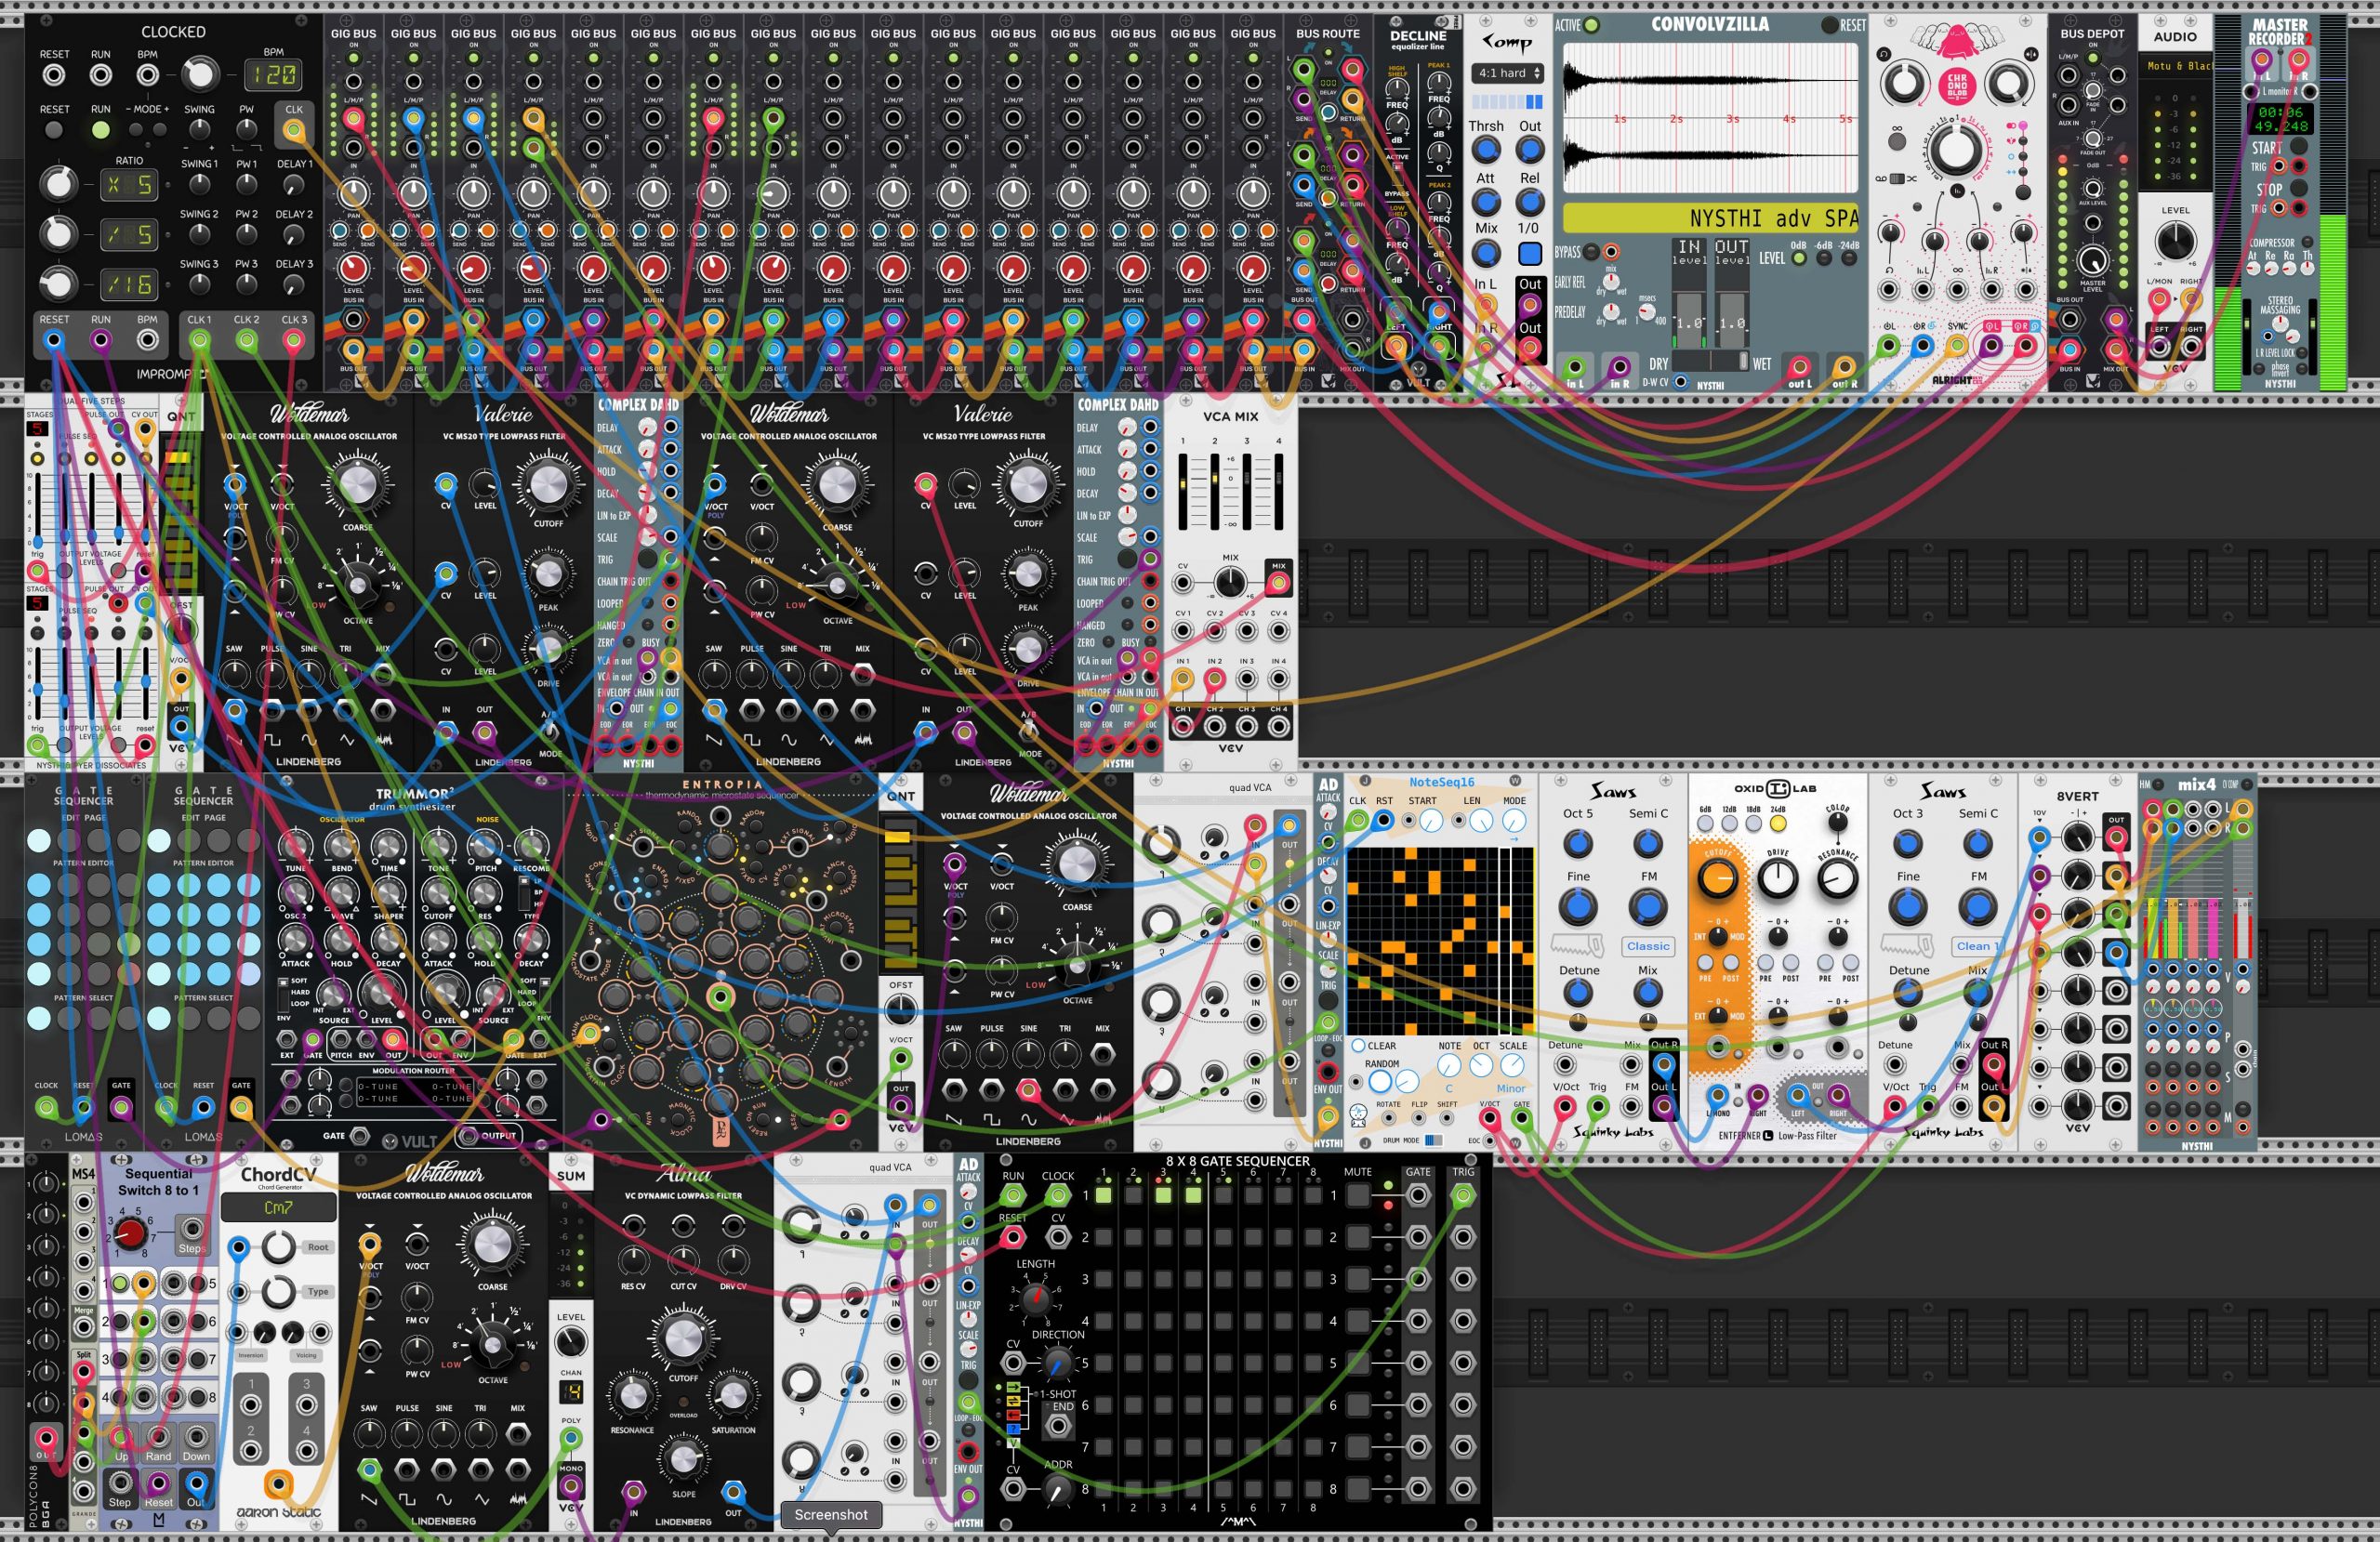Screen dimensions: 2380x1542
Task: Toggle the Comp 1/0 blue button
Action: tap(1530, 254)
